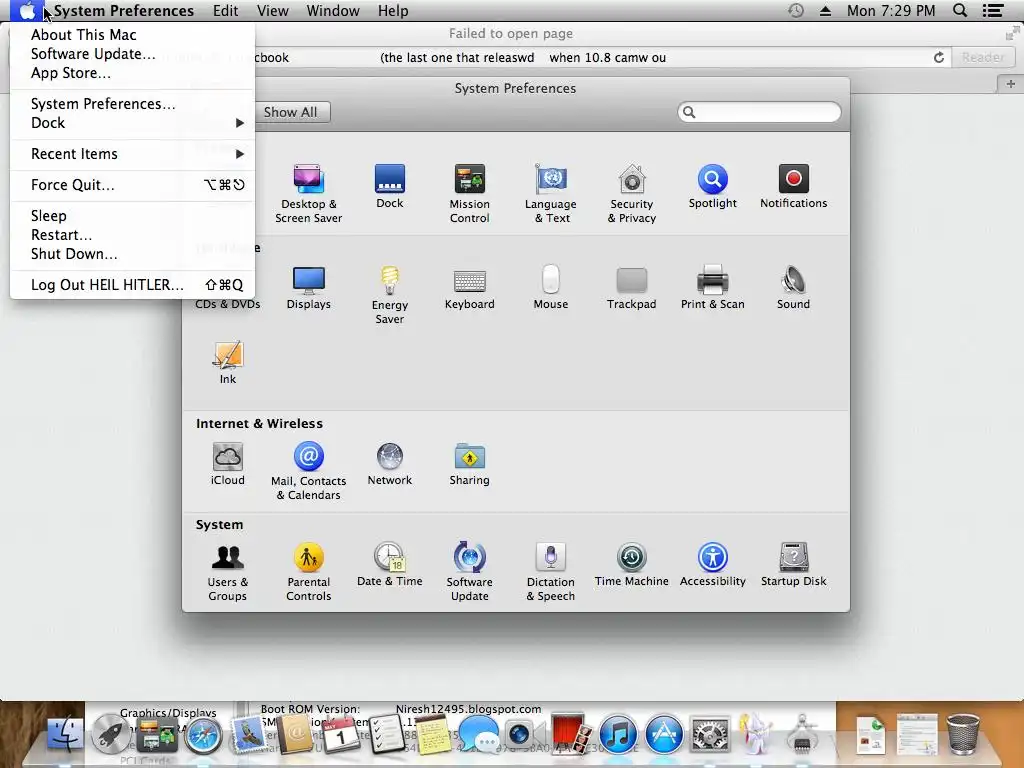Click the Reader button in Safari
The width and height of the screenshot is (1024, 768).
[x=982, y=57]
